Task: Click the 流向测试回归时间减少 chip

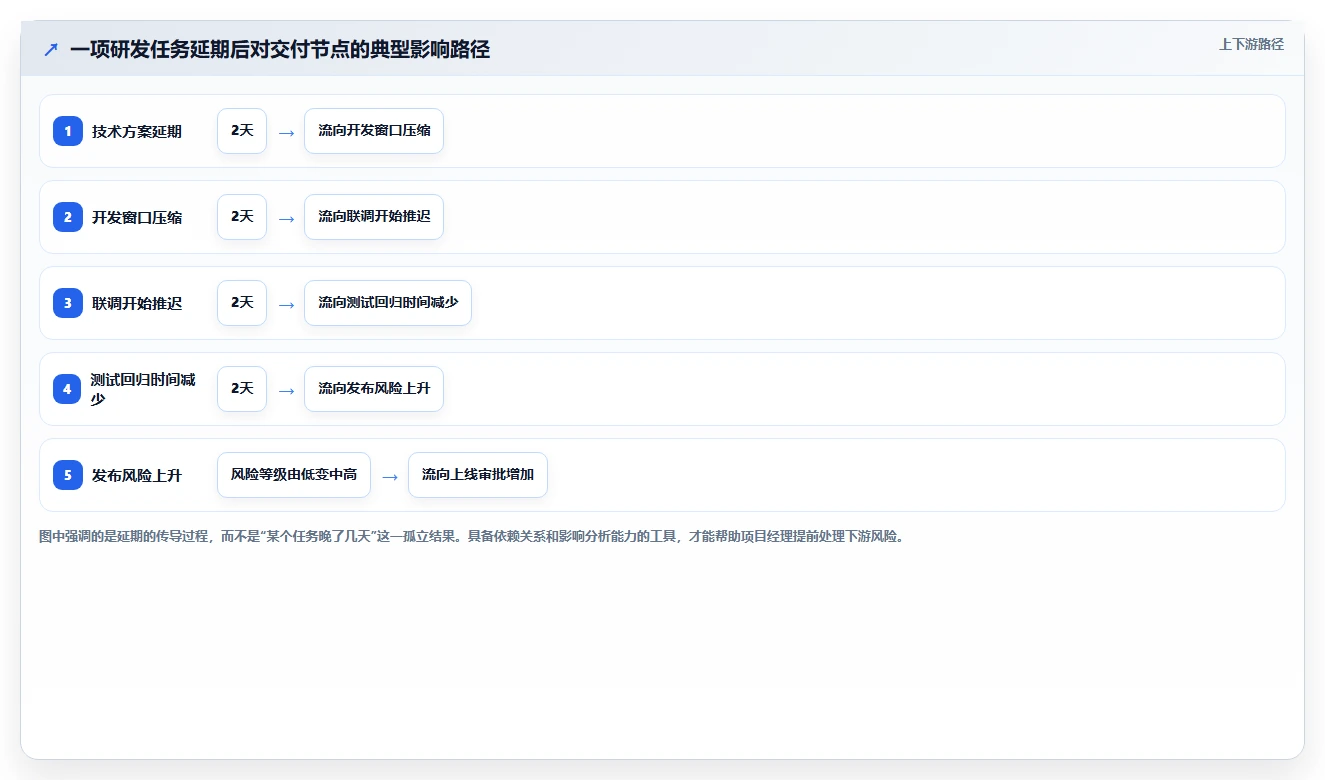Action: tap(388, 303)
